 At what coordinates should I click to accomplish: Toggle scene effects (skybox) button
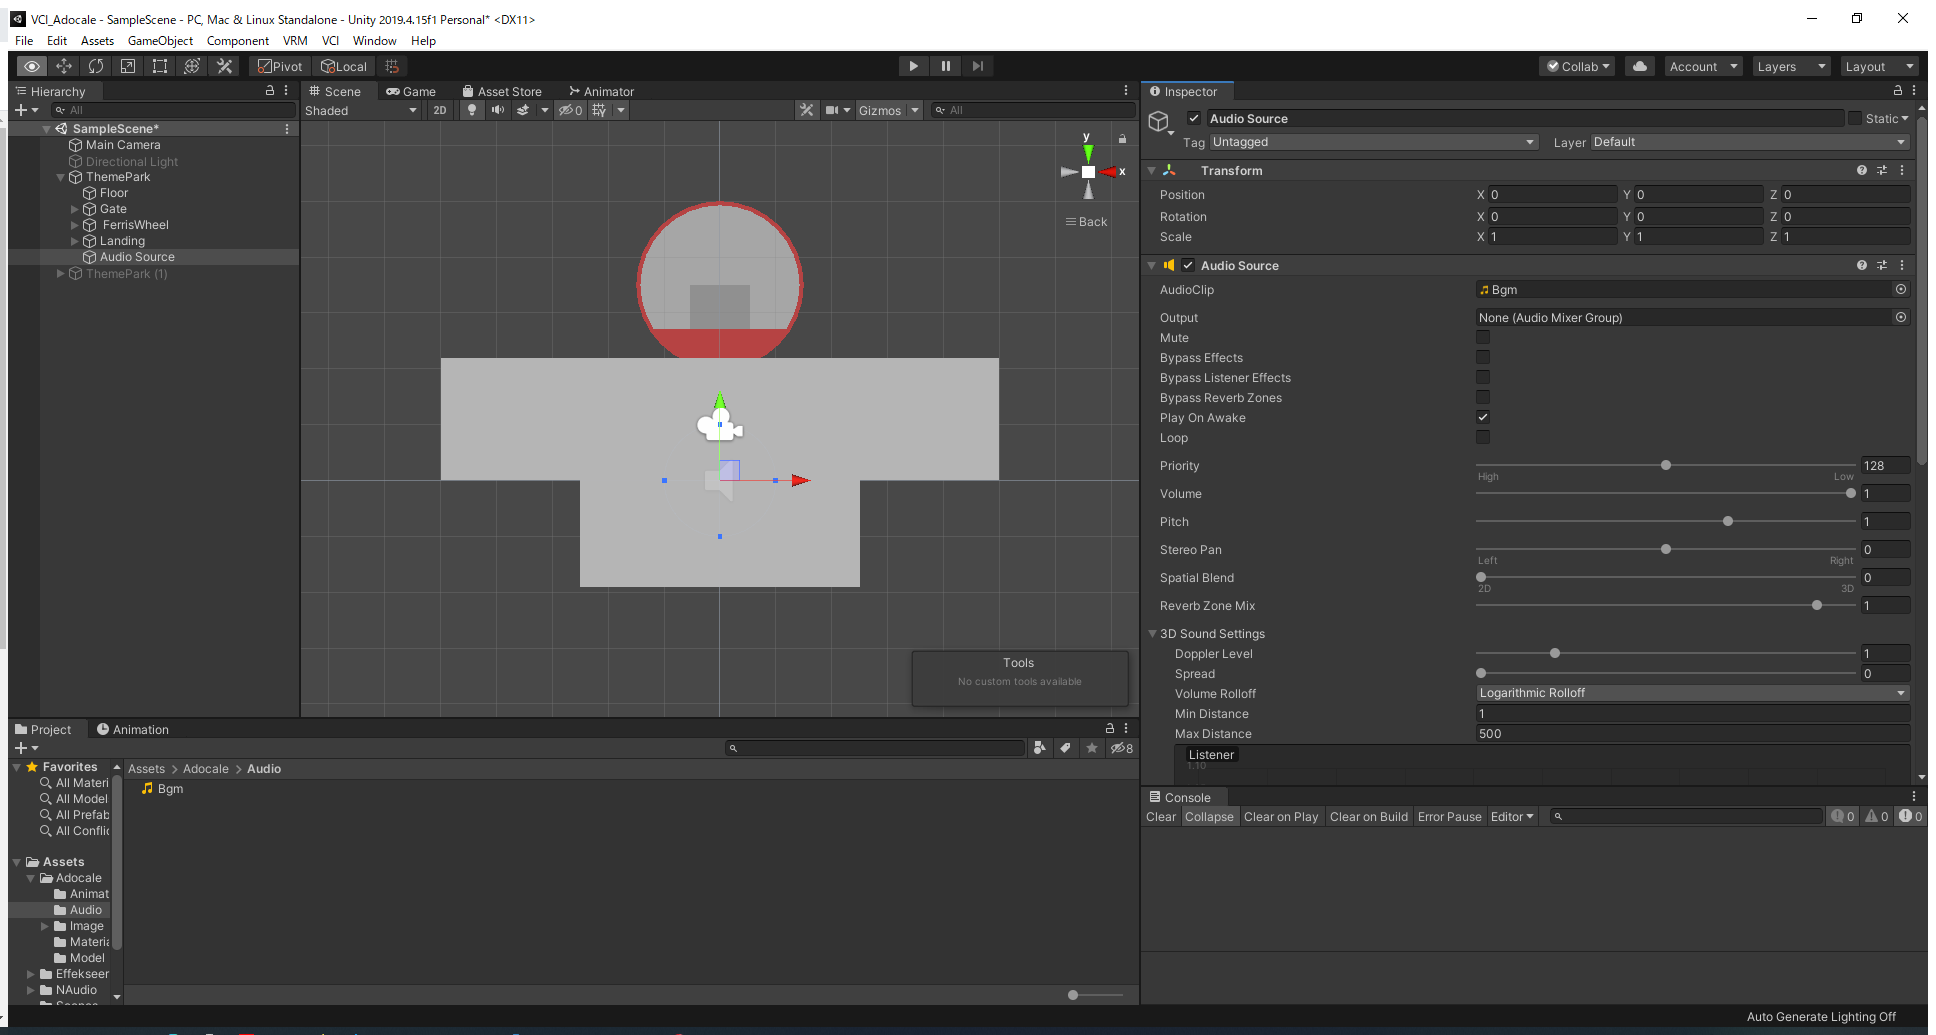point(523,110)
